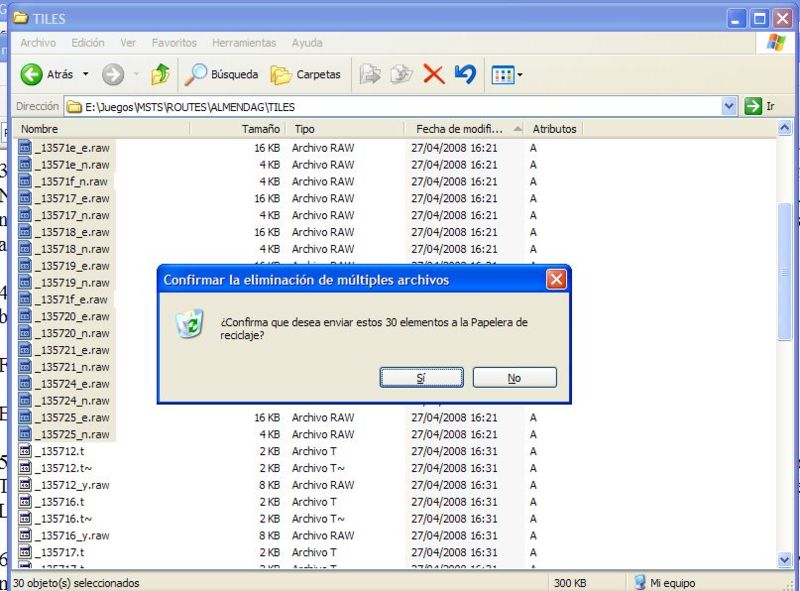Sort by the Nombre column header
This screenshot has height=591, width=800.
[45, 128]
